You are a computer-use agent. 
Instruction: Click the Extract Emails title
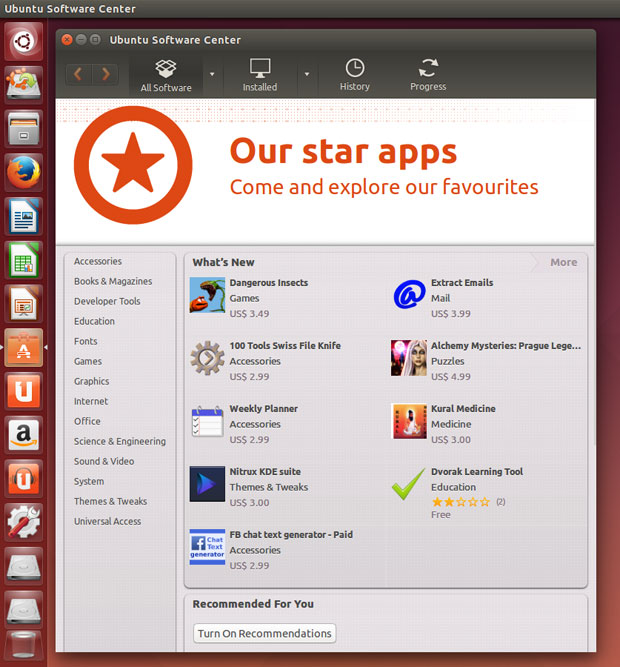pyautogui.click(x=462, y=282)
